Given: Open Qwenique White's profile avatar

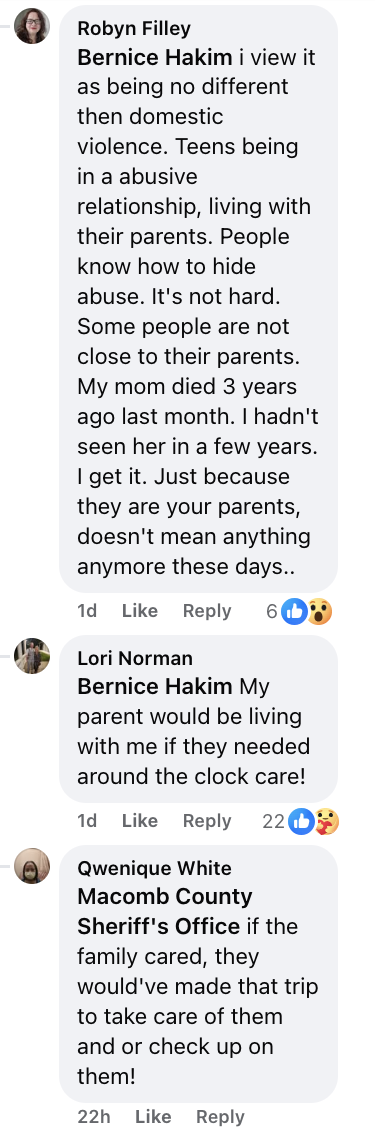Looking at the screenshot, I should click(32, 866).
